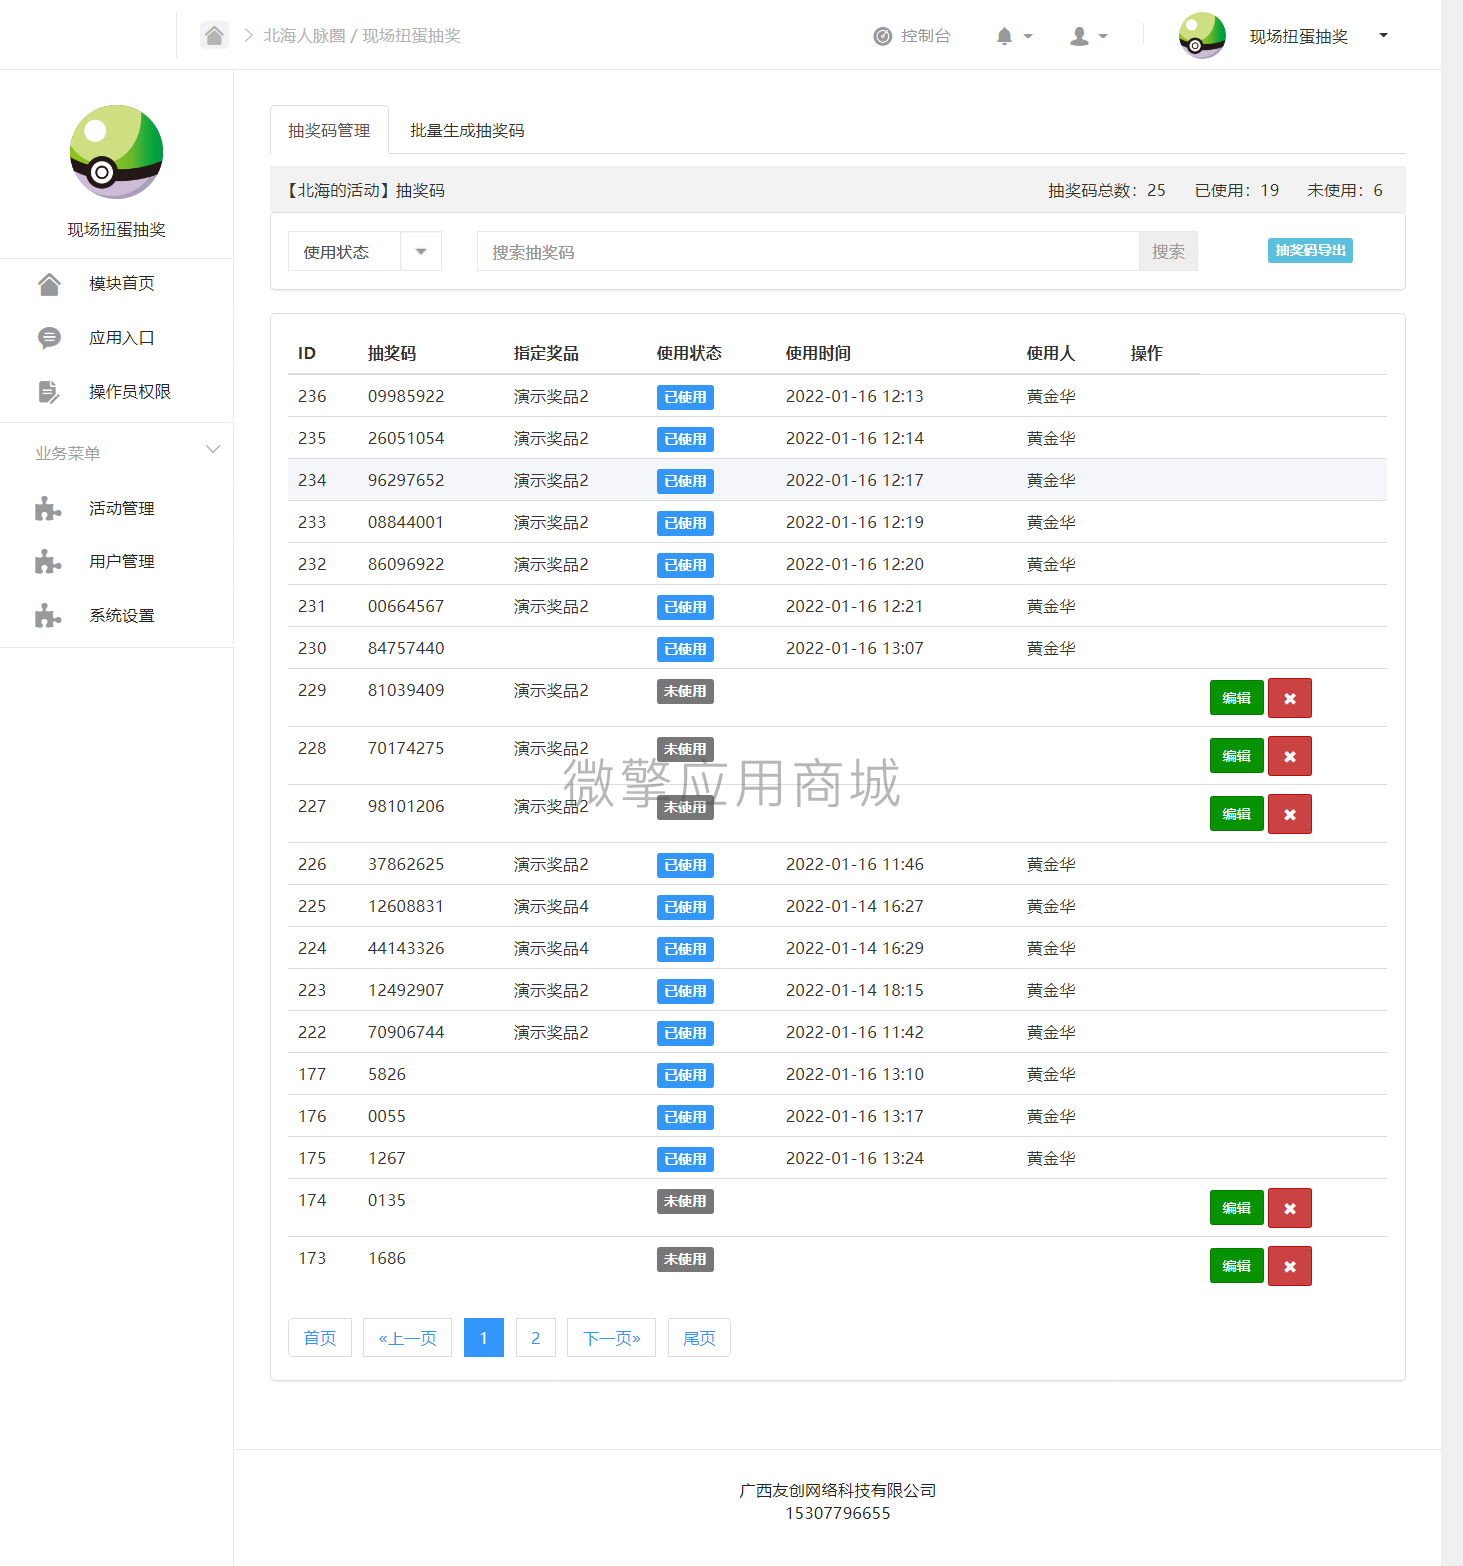Click the 抽奖码导出 export button
Image resolution: width=1463 pixels, height=1566 pixels.
point(1310,250)
